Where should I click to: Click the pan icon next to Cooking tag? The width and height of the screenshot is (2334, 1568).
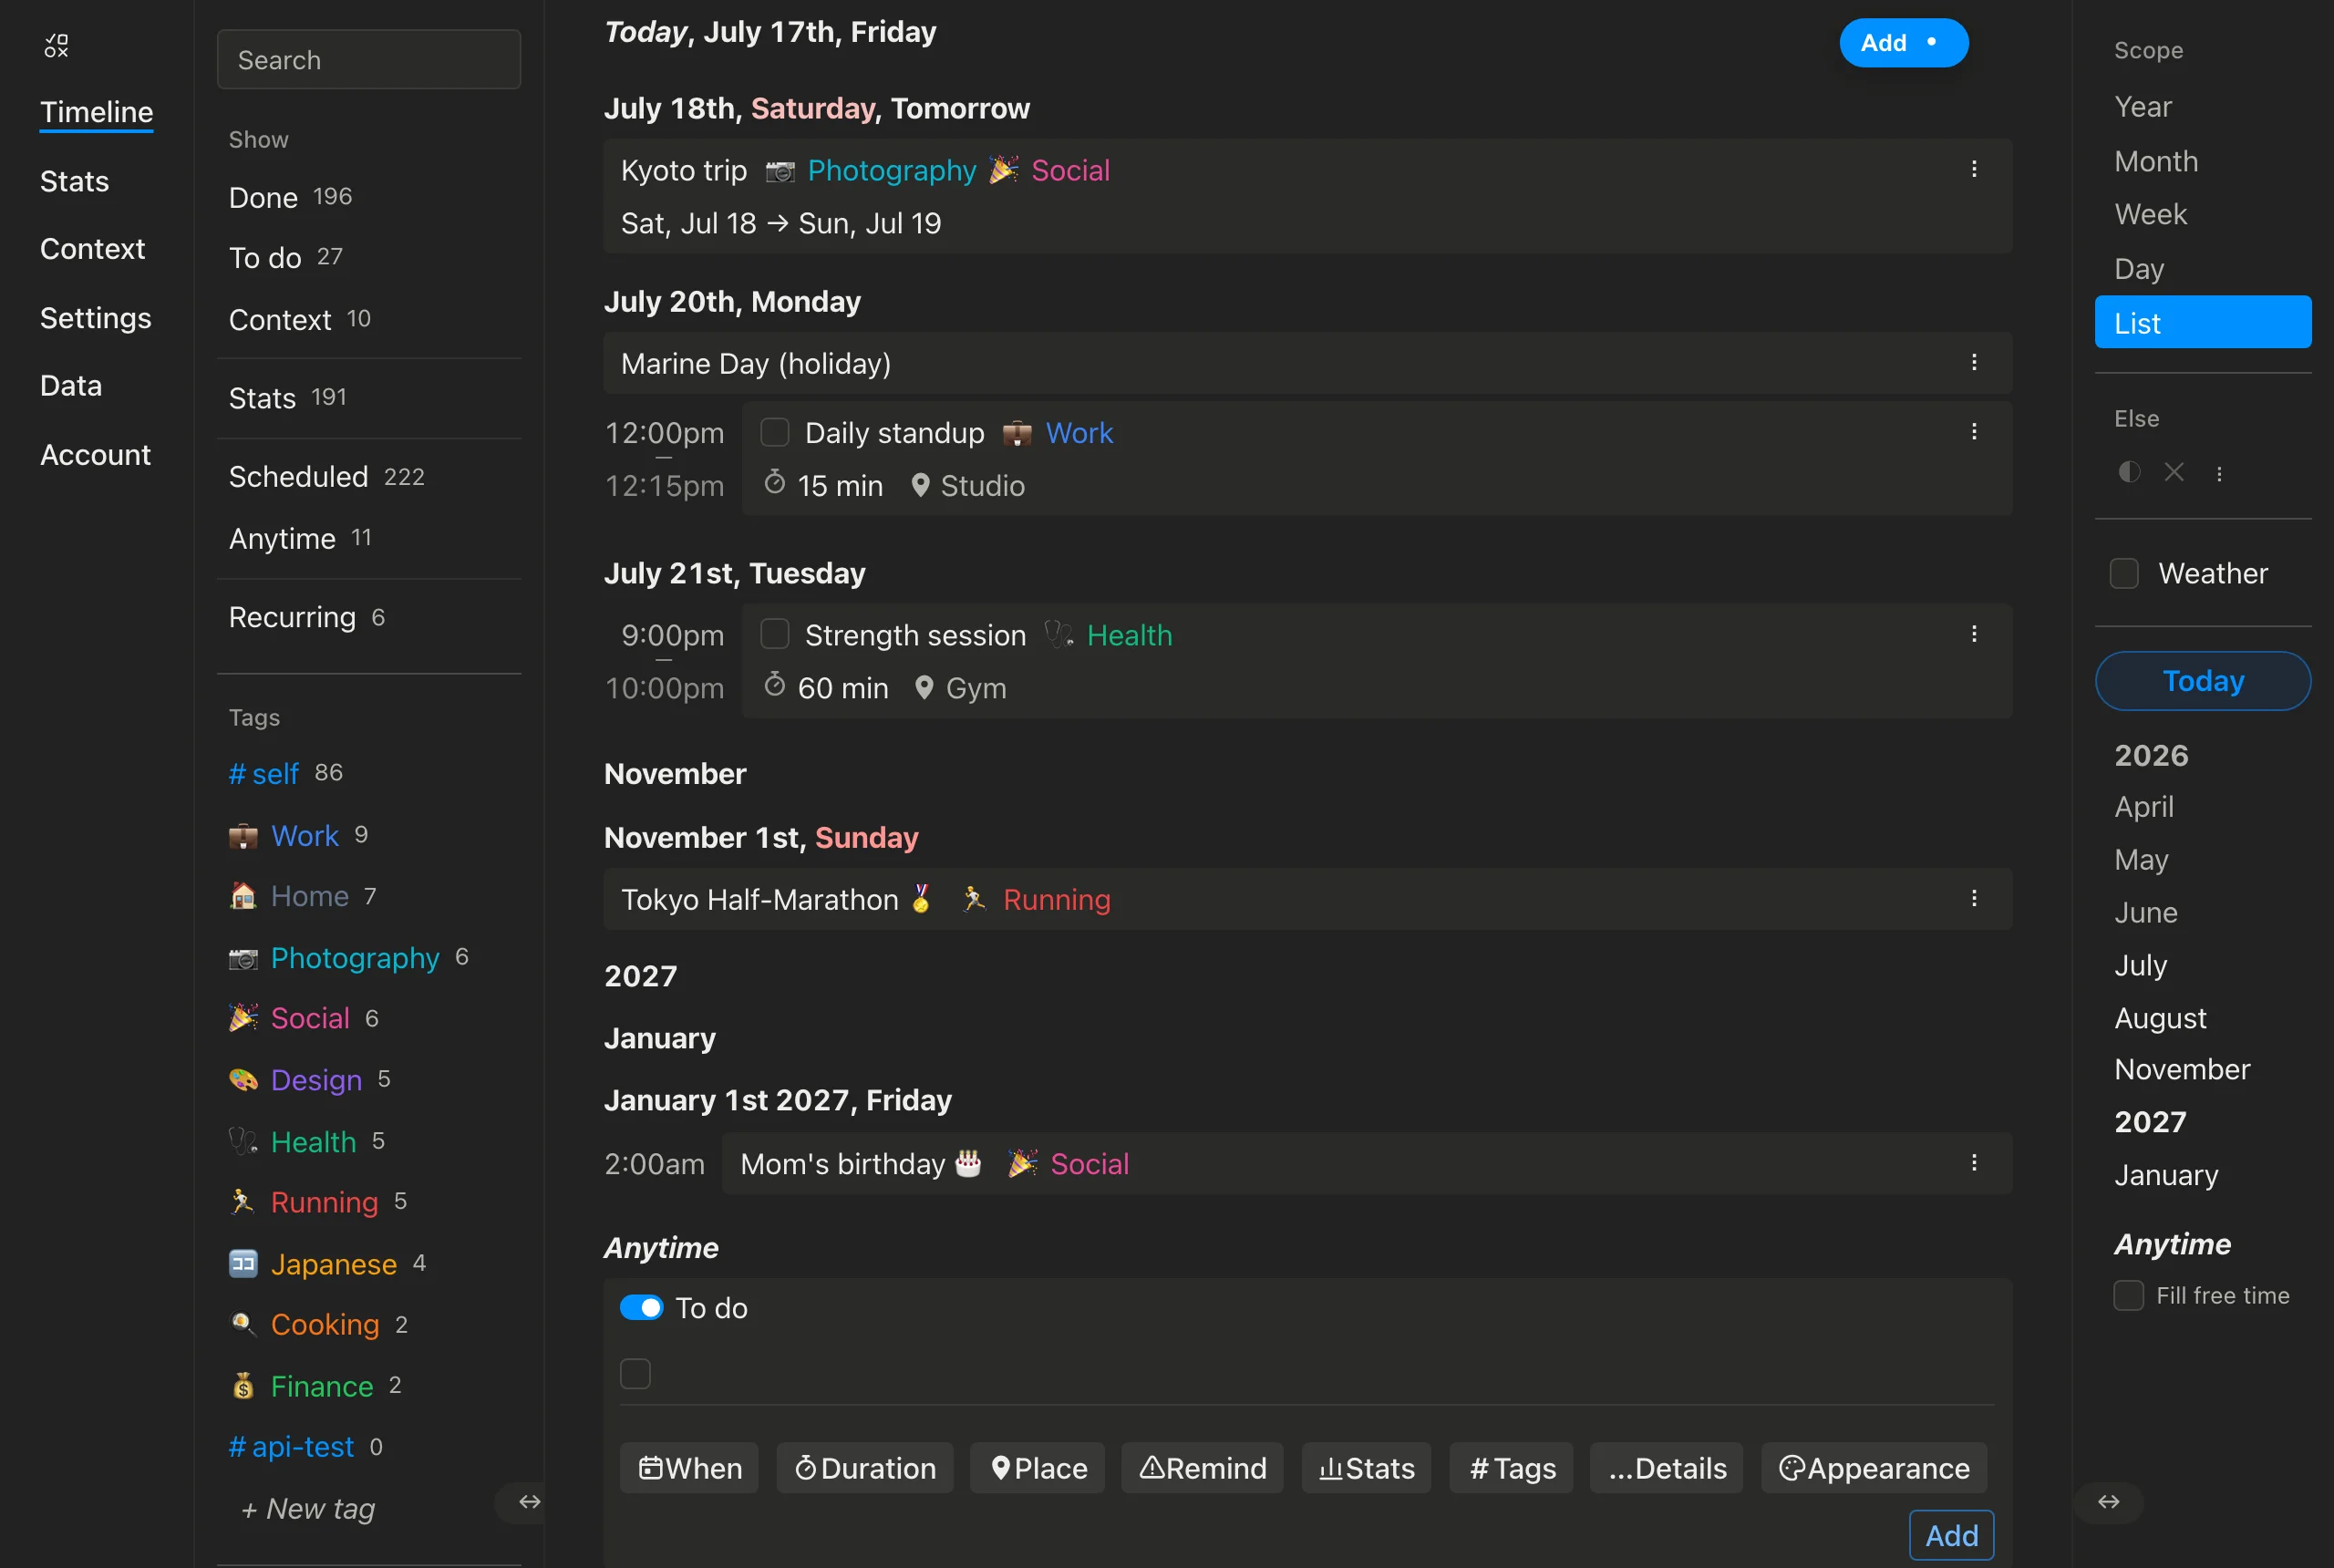(x=243, y=1324)
